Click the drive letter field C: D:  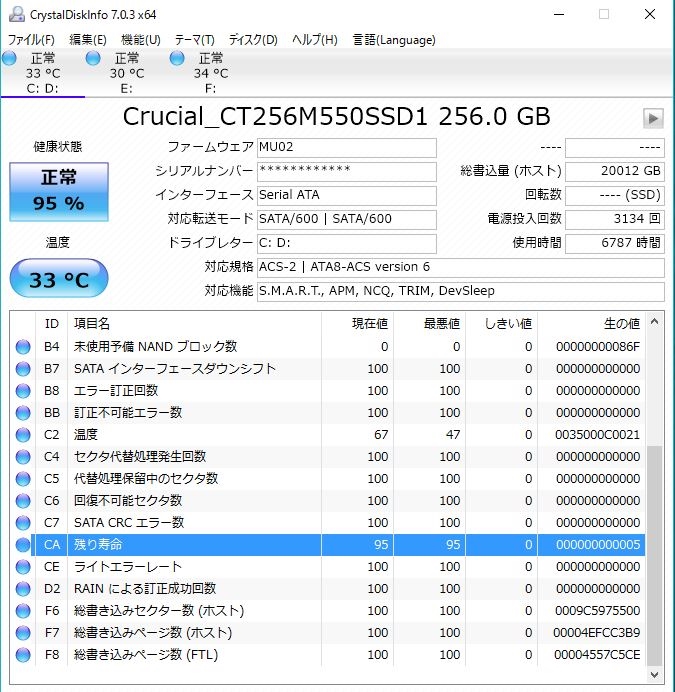point(347,244)
